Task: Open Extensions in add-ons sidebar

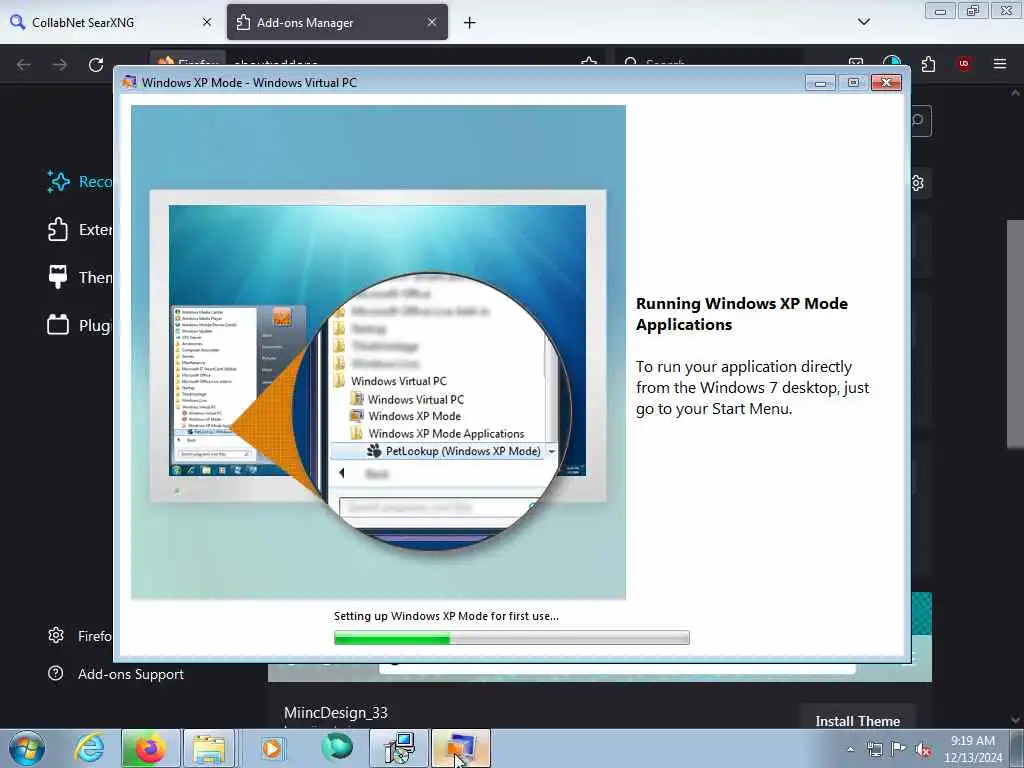Action: tap(80, 230)
